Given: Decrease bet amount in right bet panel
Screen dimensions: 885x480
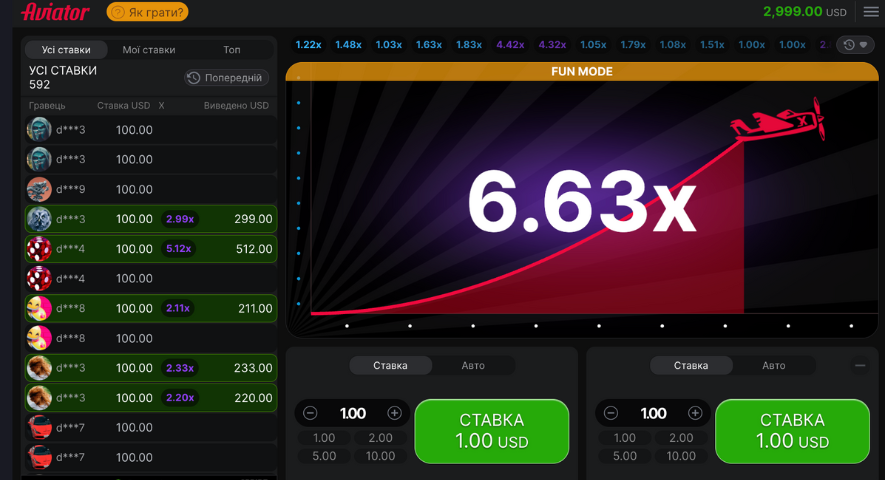Looking at the screenshot, I should [x=611, y=413].
